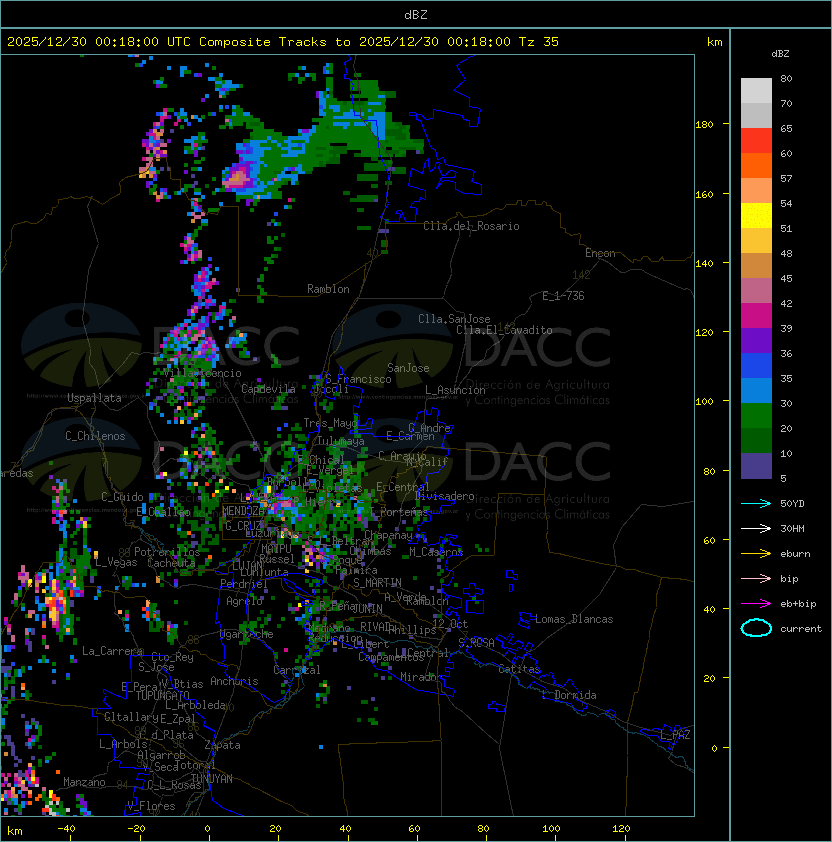The image size is (832, 842).
Task: Click the 'Uspallata' map label
Action: [x=94, y=398]
